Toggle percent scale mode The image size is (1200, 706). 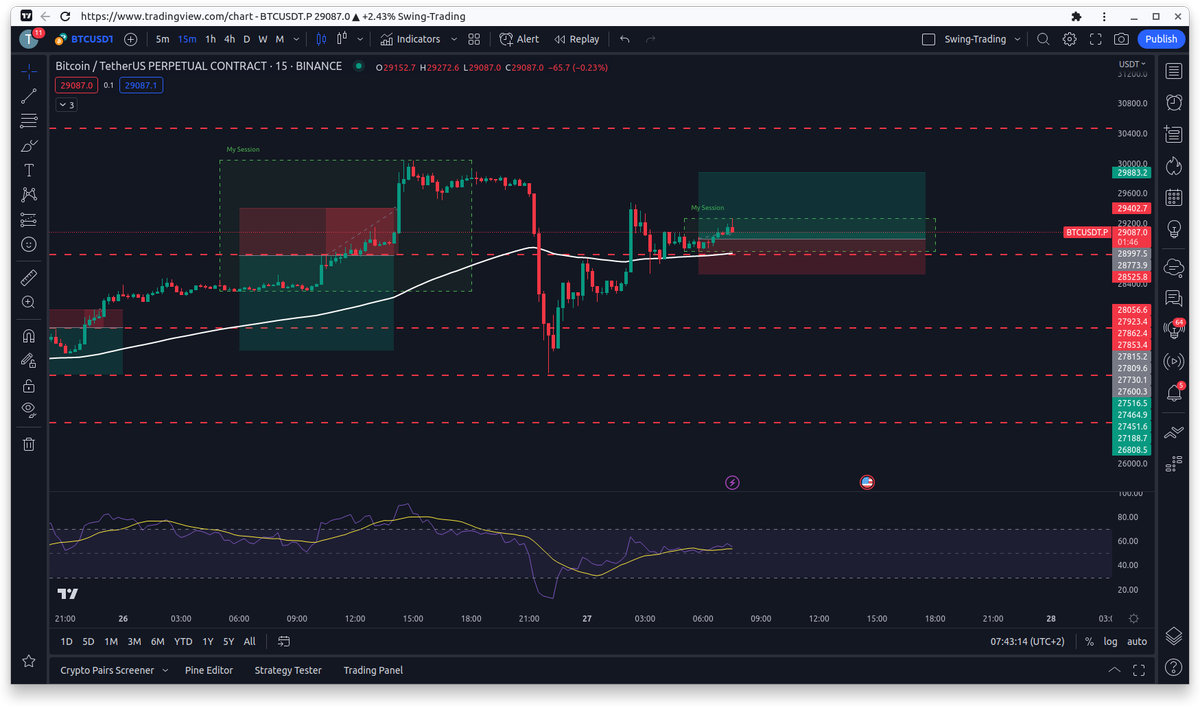pos(1090,641)
